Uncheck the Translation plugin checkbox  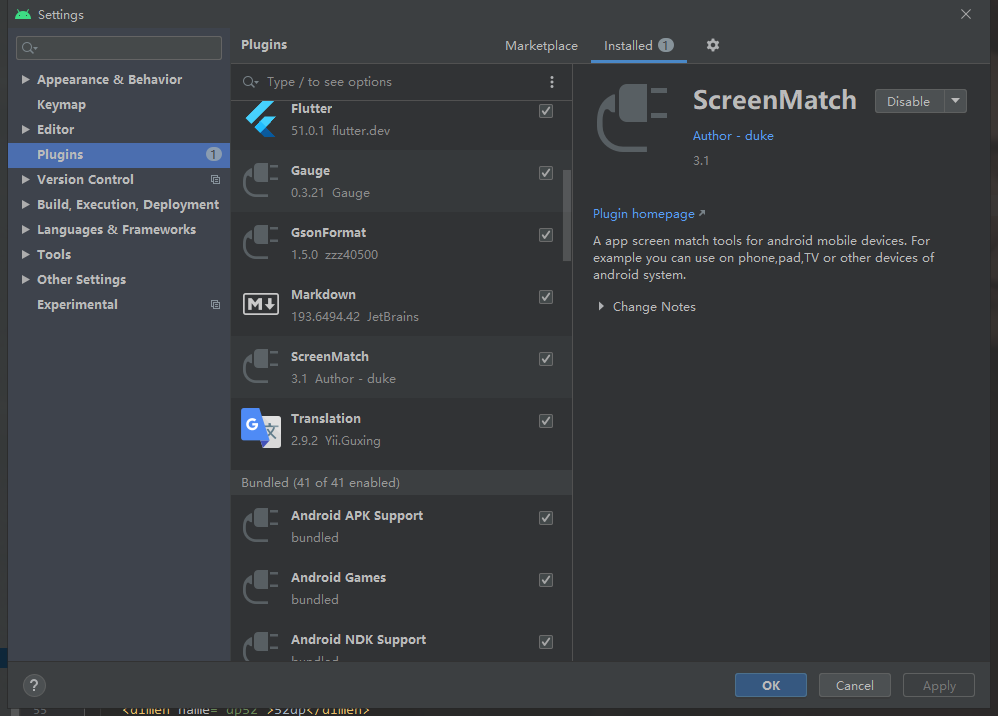(546, 421)
